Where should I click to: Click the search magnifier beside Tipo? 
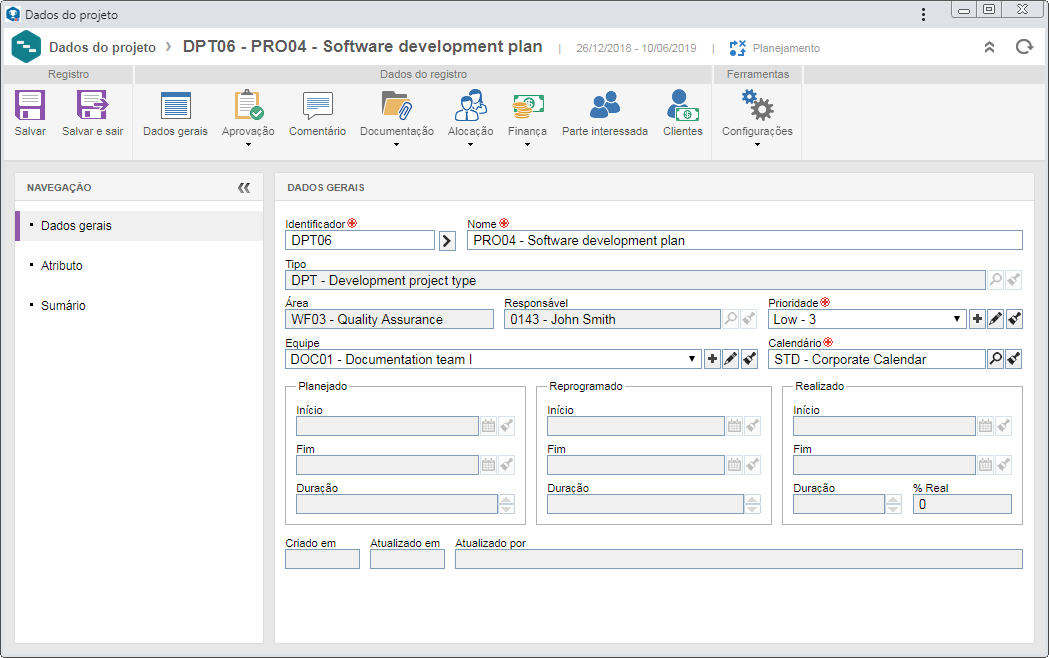[995, 280]
